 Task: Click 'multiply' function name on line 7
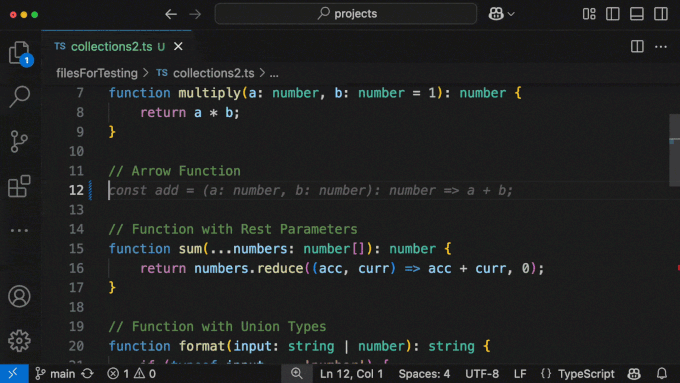pyautogui.click(x=210, y=93)
